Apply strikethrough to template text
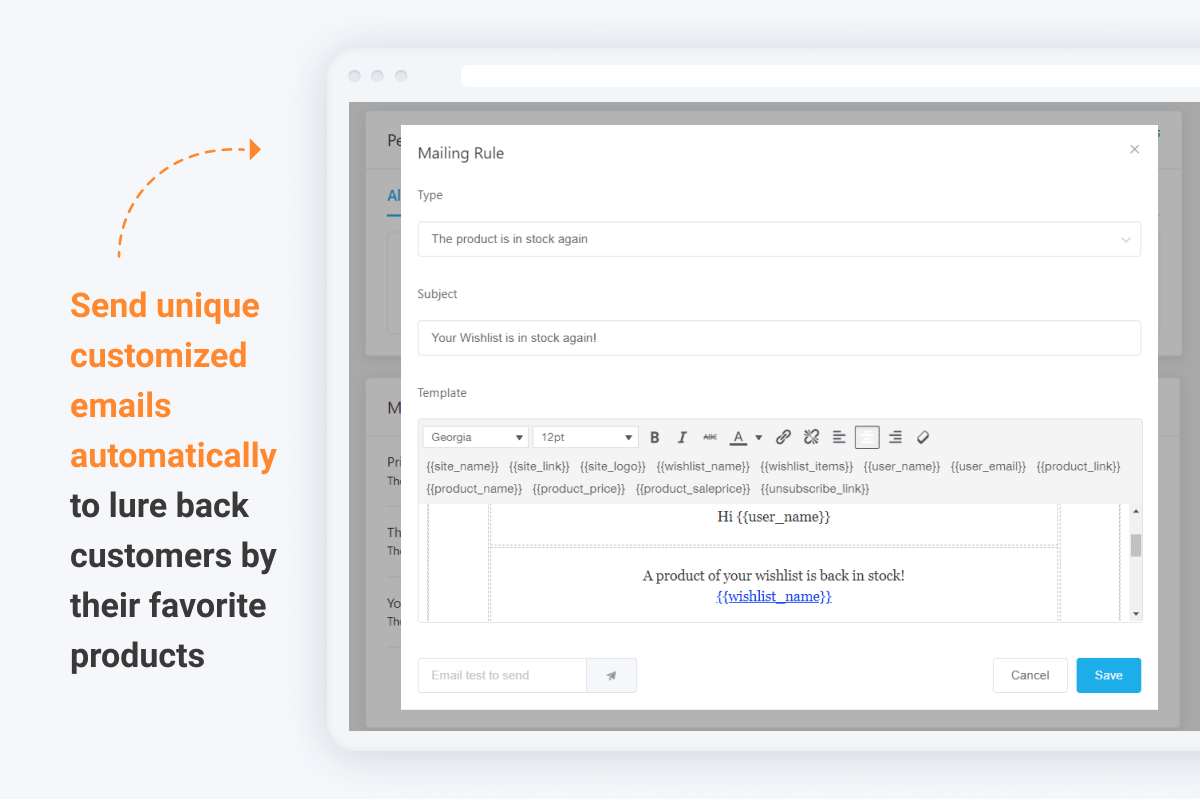 pos(710,437)
